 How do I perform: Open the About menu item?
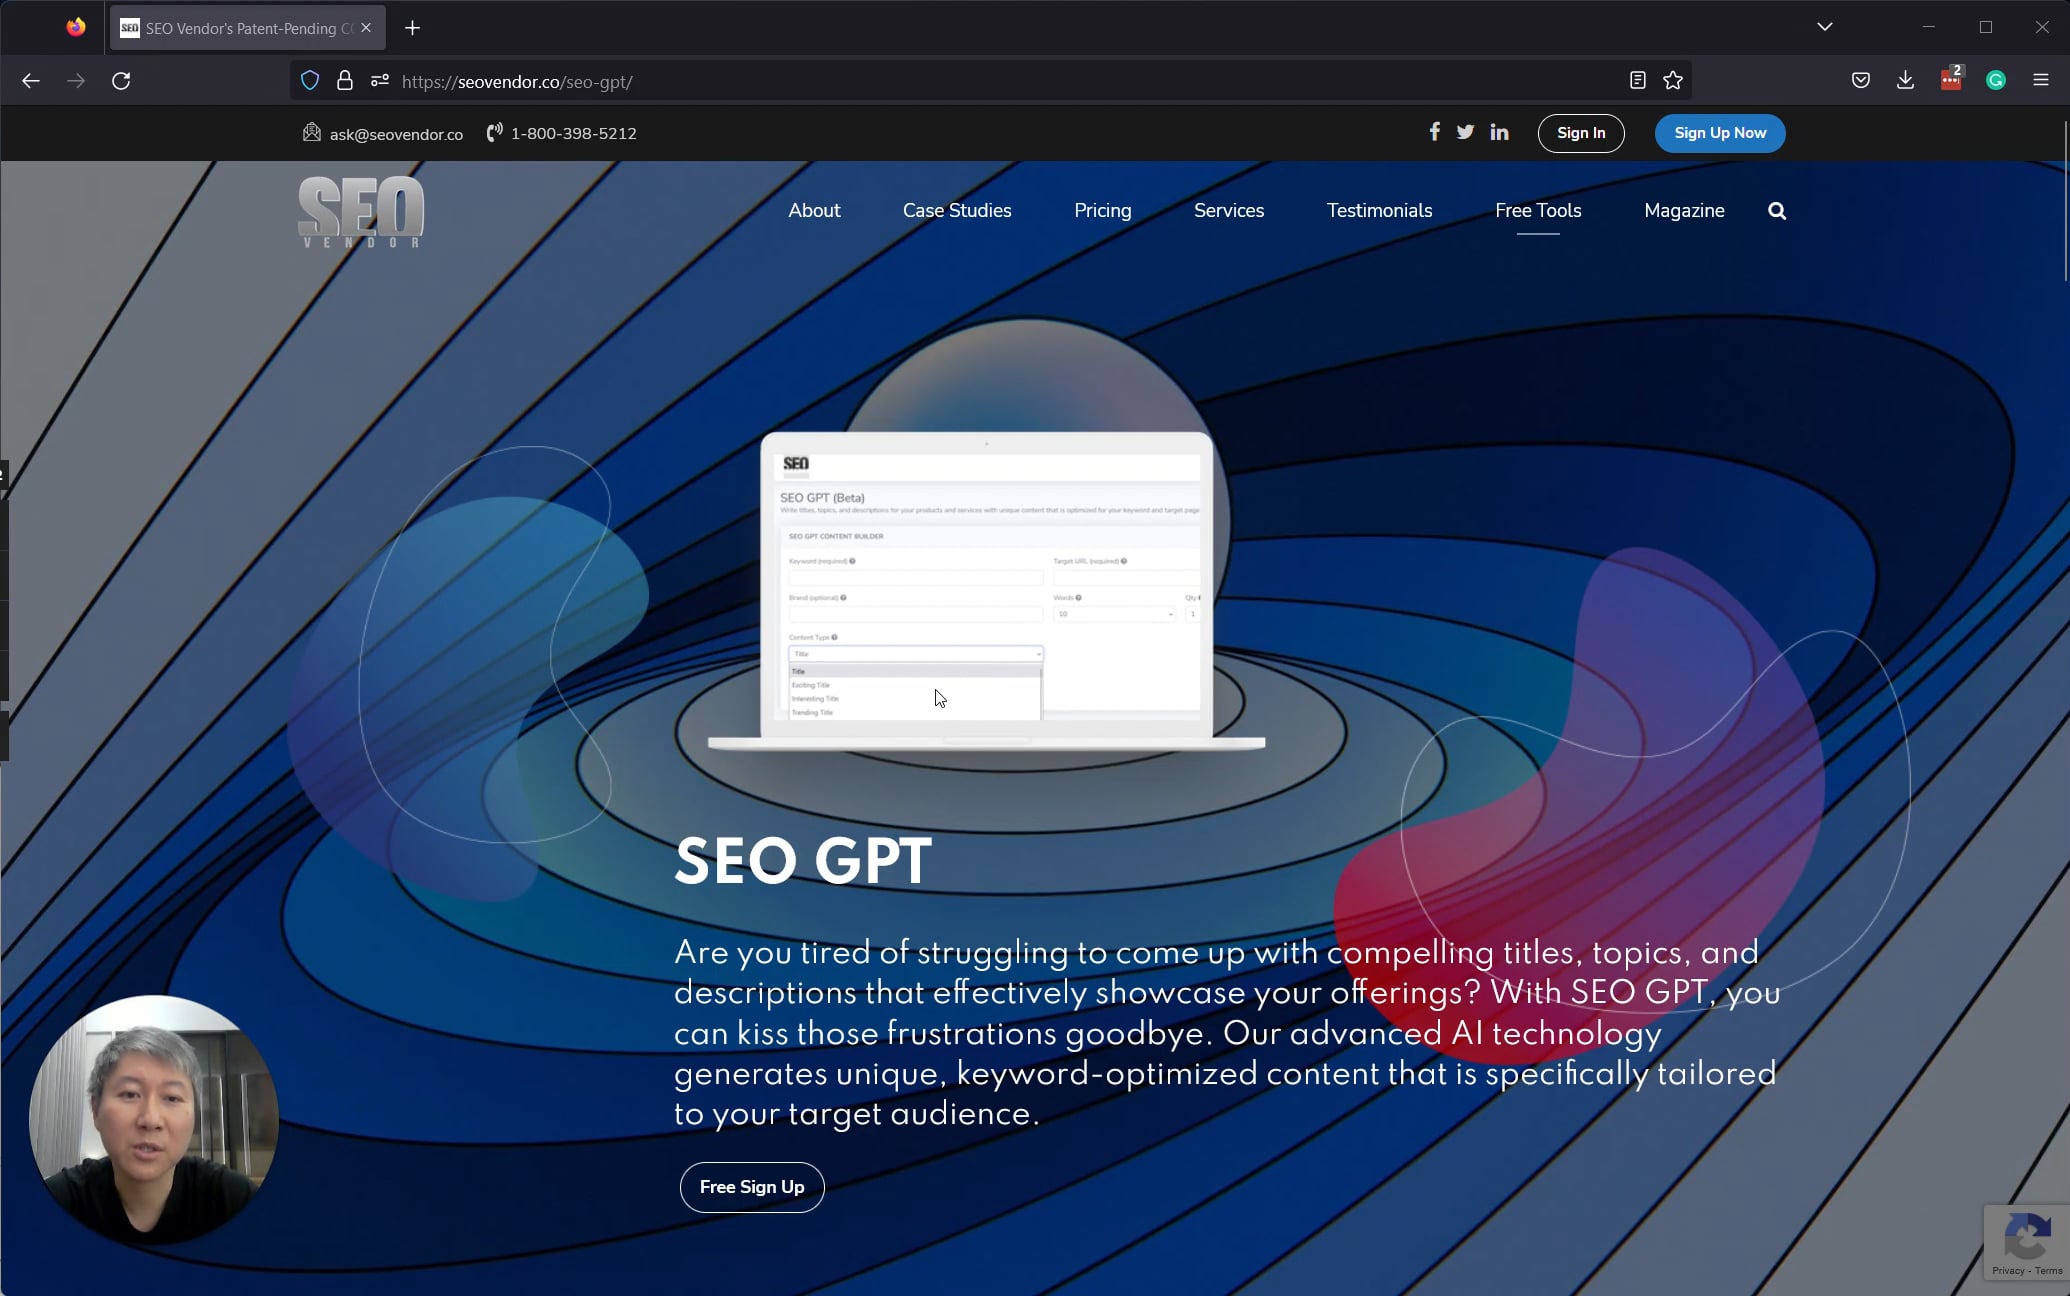tap(814, 211)
